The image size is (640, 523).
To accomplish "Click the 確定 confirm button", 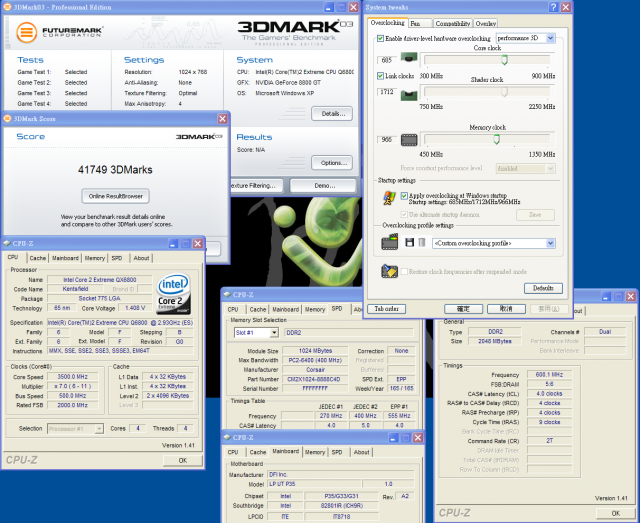I will (463, 309).
